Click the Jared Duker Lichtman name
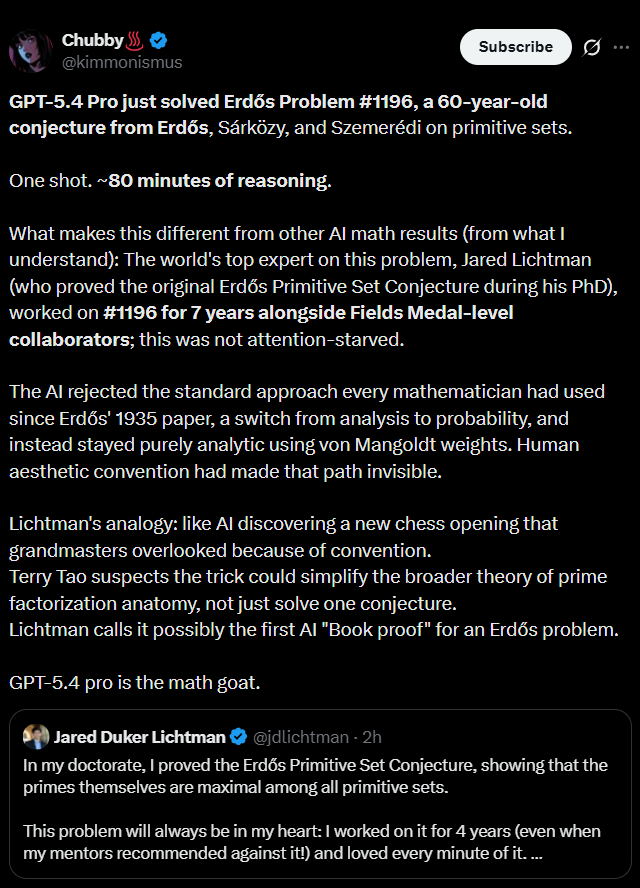The width and height of the screenshot is (640, 888). [x=139, y=737]
